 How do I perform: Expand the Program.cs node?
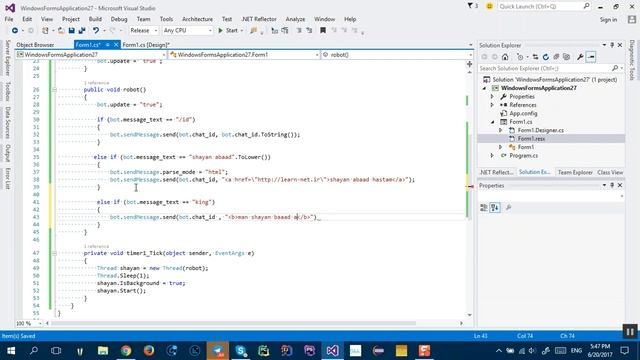point(492,156)
